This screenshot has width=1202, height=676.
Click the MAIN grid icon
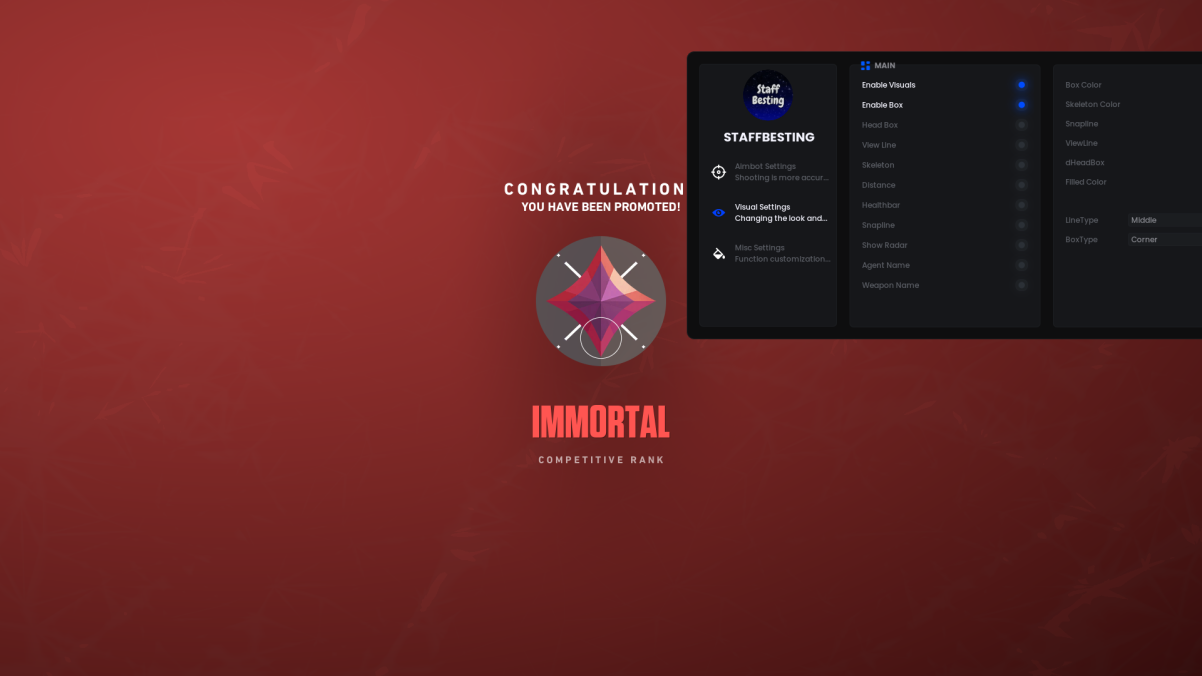[x=865, y=66]
